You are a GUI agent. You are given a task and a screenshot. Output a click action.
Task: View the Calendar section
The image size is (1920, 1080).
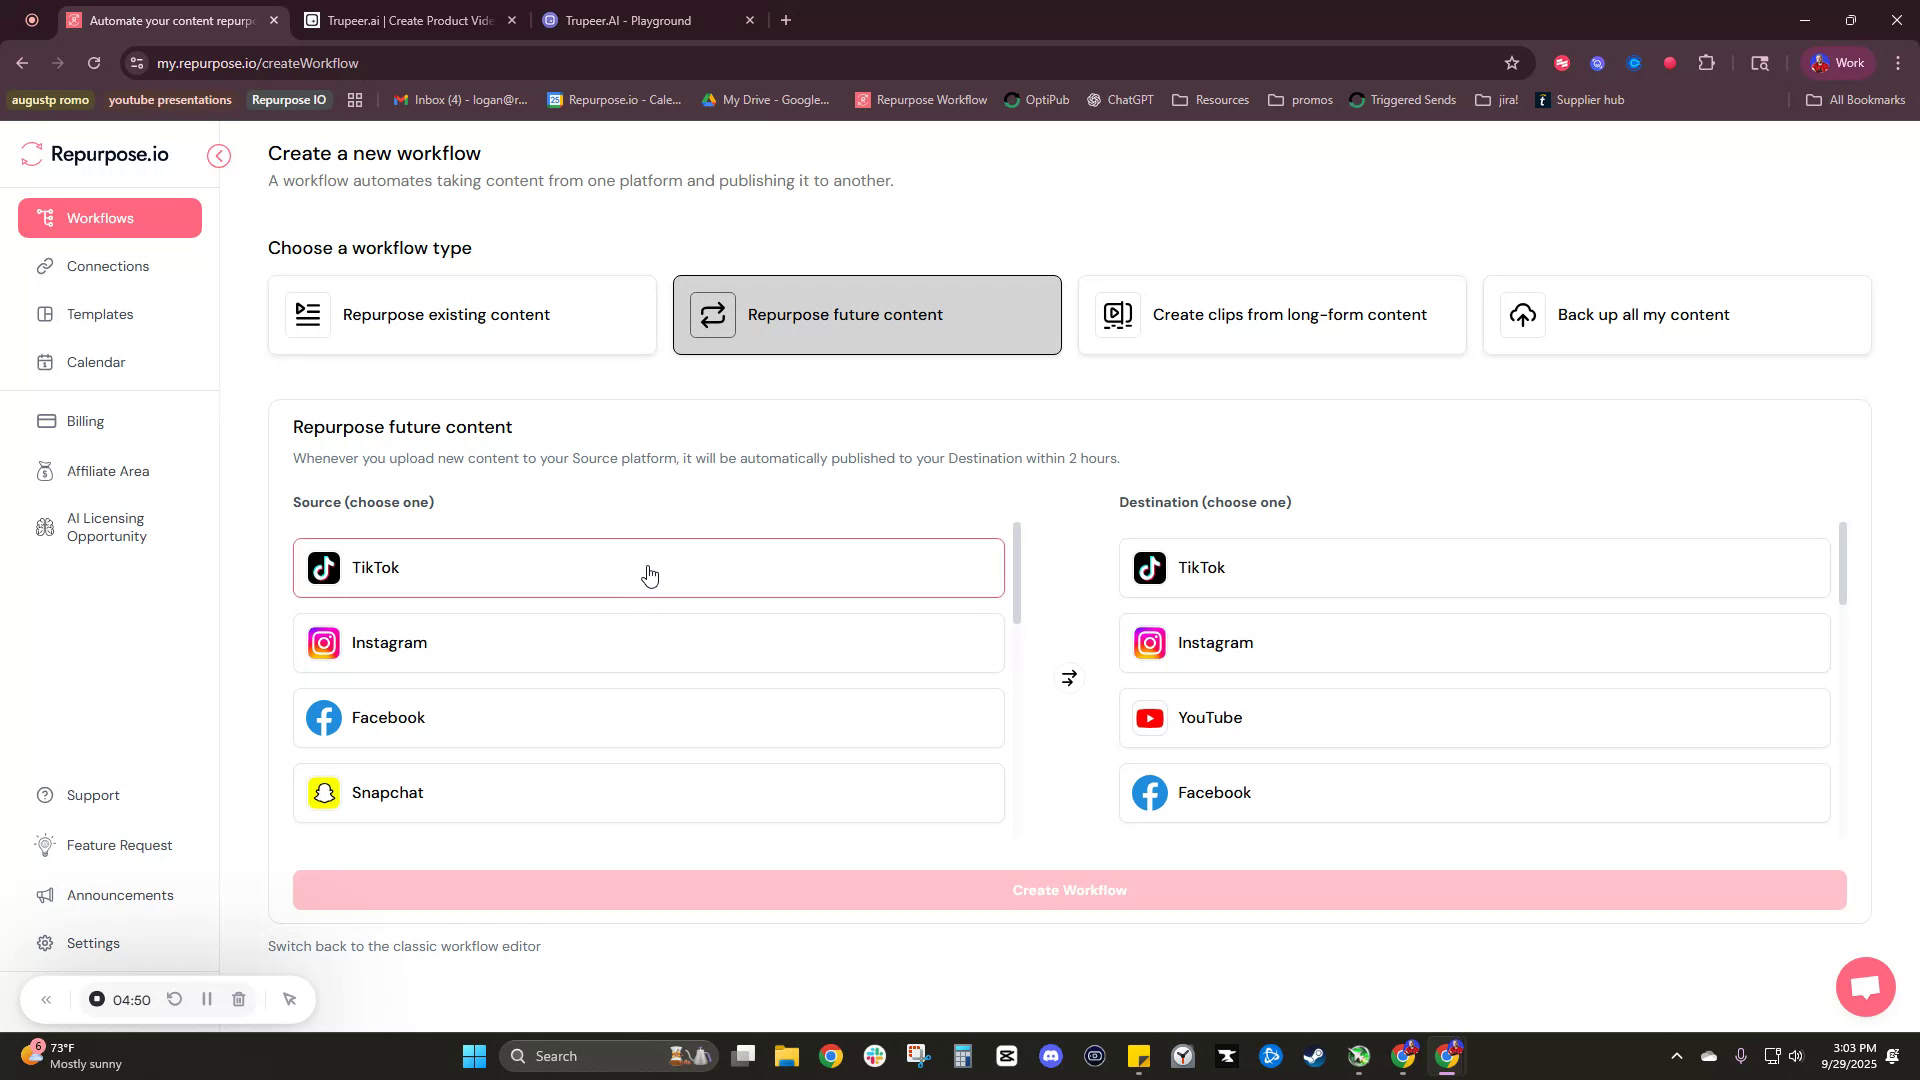point(95,362)
